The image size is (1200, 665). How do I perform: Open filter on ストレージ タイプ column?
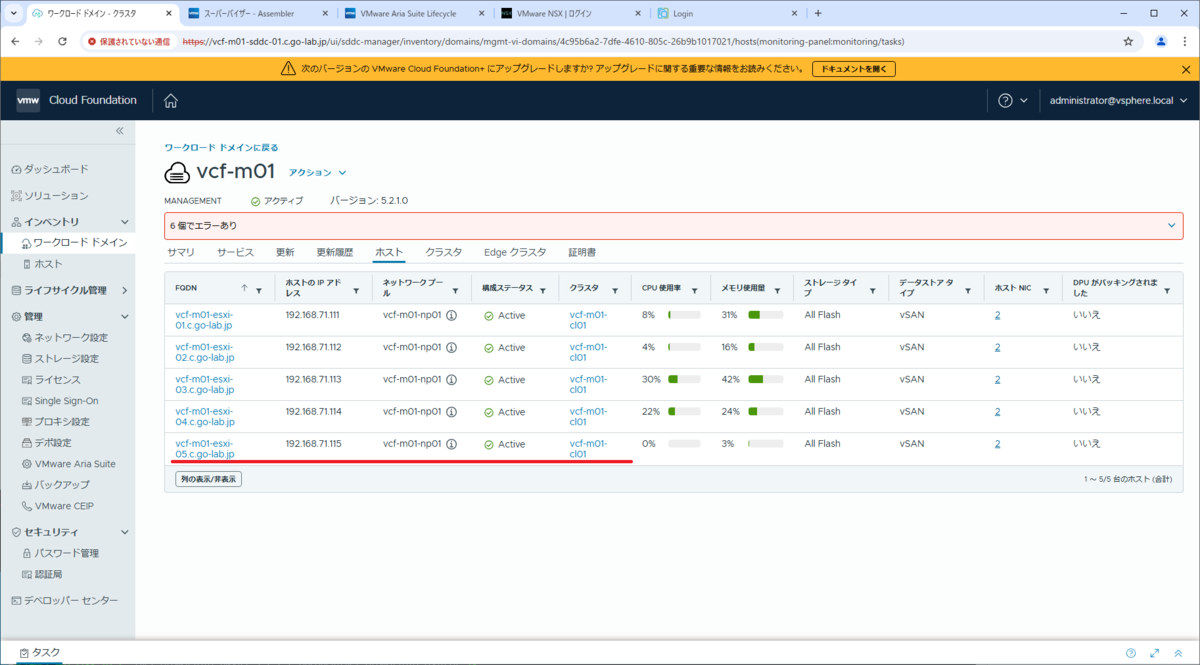pos(871,291)
